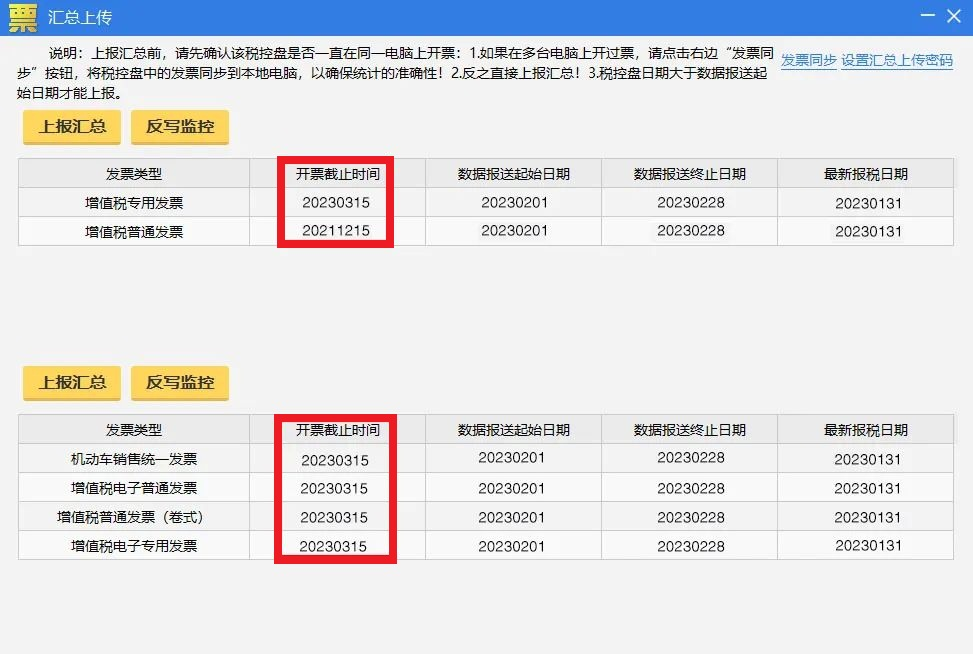Click 20230131 in the 增值税专用发票 row
This screenshot has height=654, width=973.
point(868,203)
